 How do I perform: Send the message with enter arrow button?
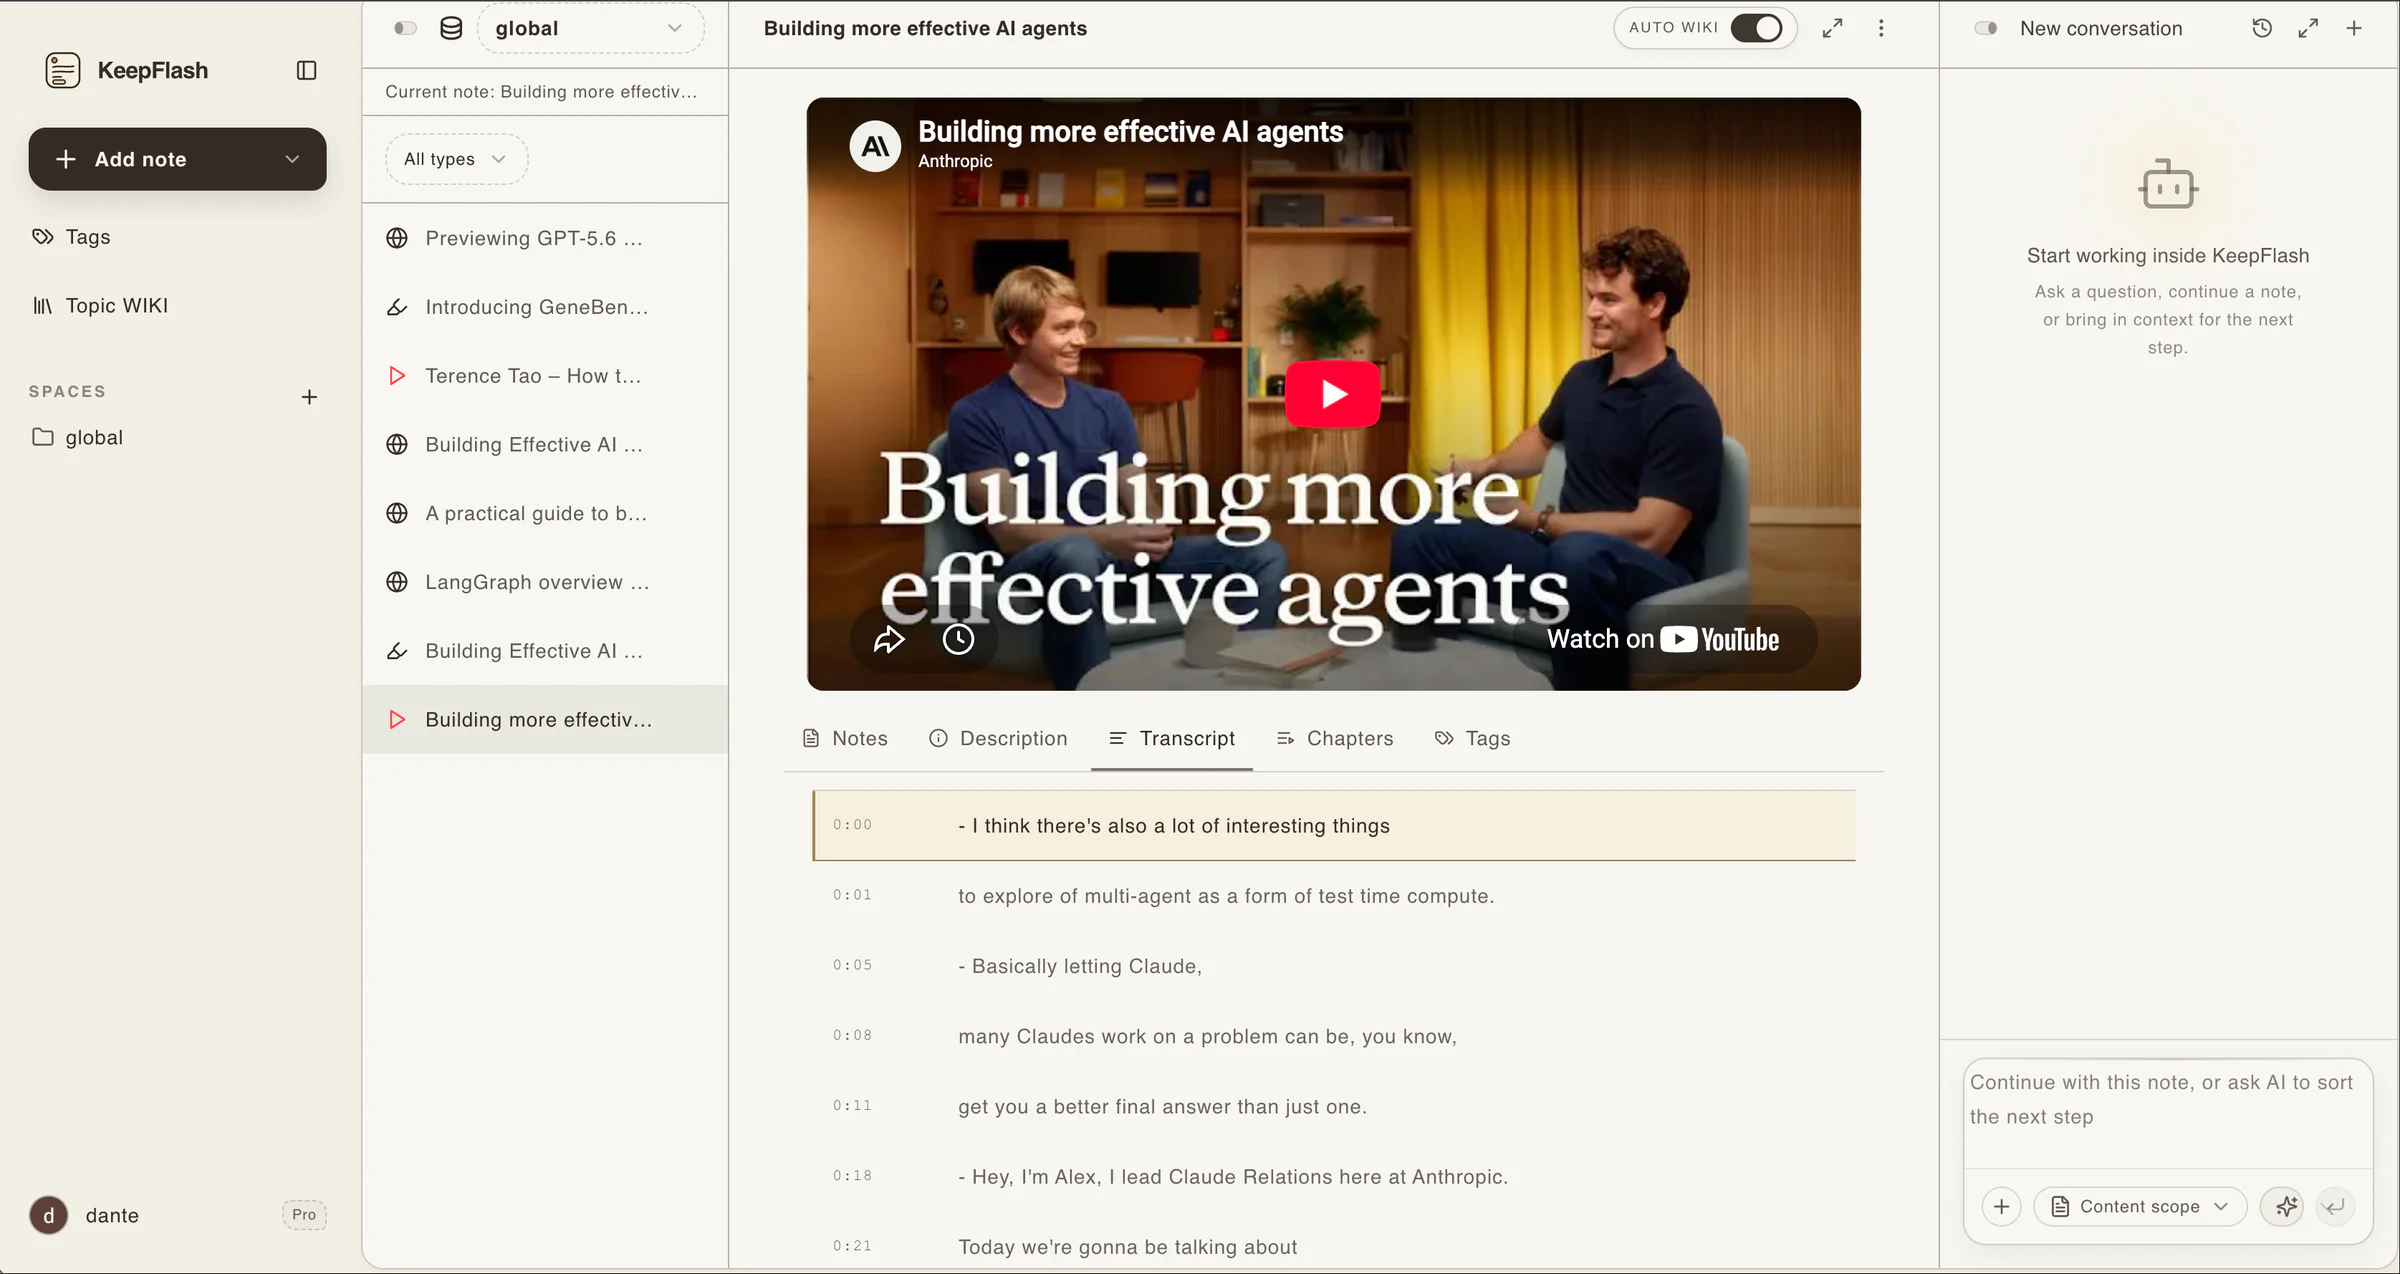[2335, 1207]
